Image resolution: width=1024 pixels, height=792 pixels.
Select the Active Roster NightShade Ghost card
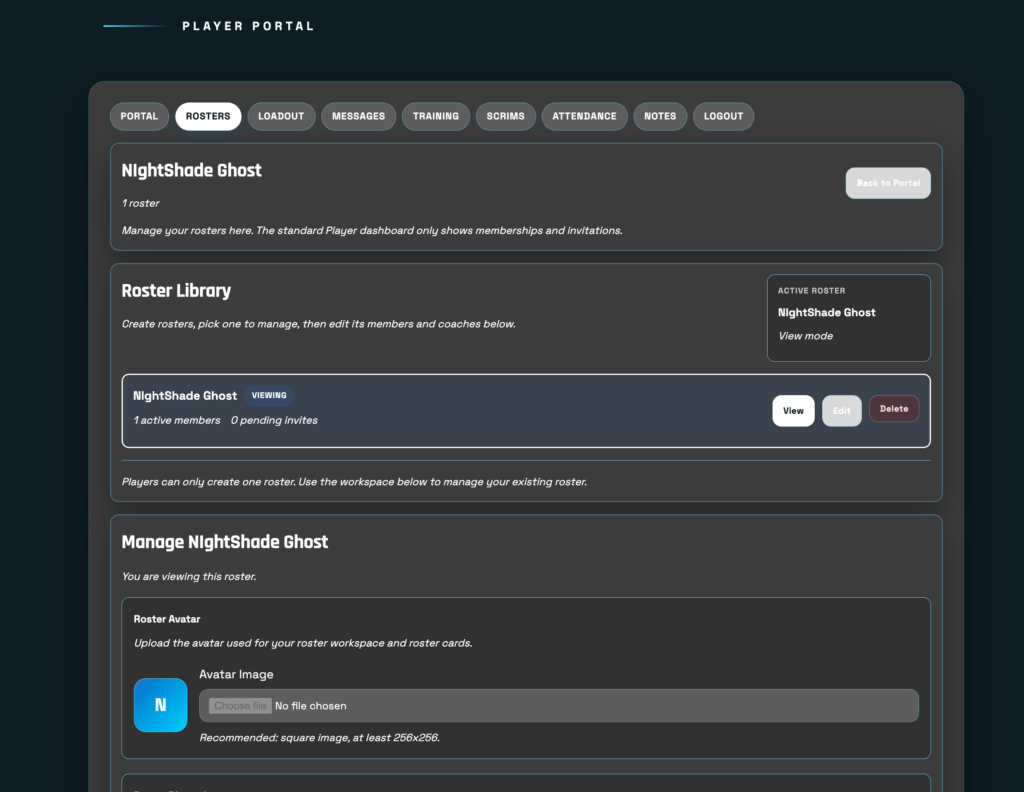pyautogui.click(x=848, y=318)
